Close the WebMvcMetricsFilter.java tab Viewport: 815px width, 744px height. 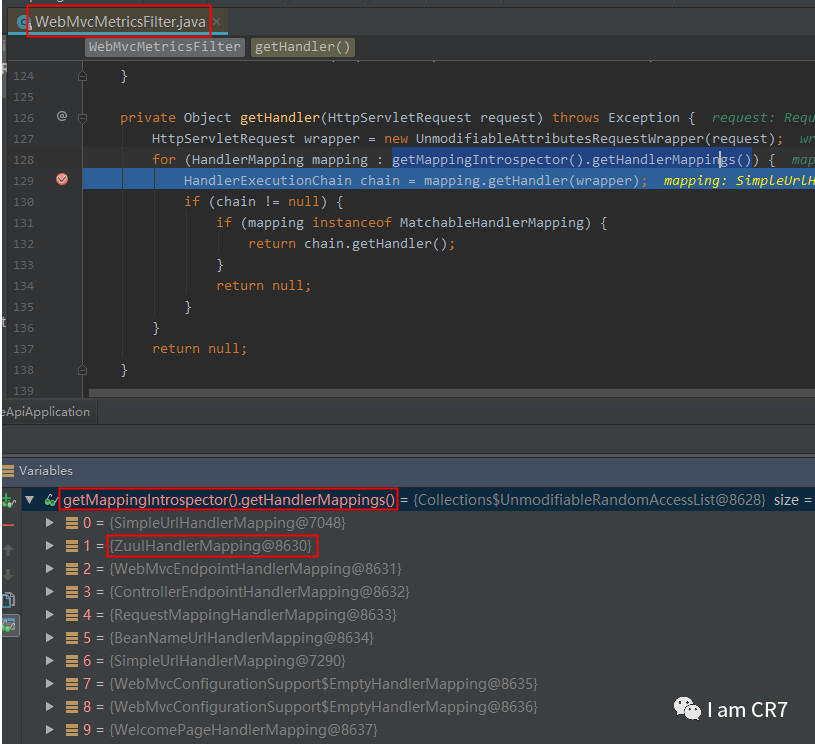[x=218, y=21]
